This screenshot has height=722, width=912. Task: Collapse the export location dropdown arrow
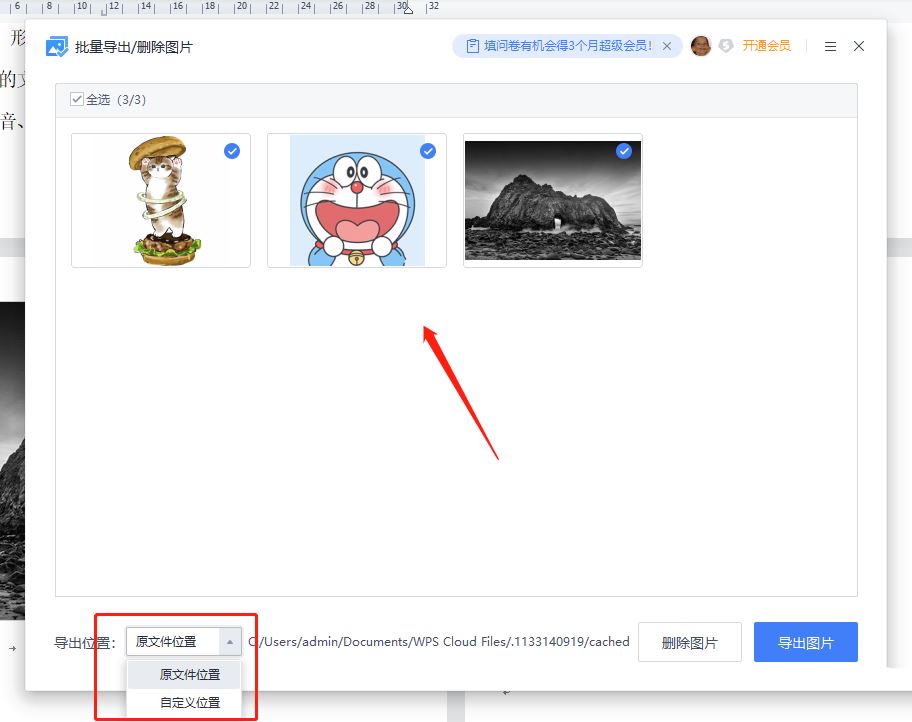(x=230, y=642)
